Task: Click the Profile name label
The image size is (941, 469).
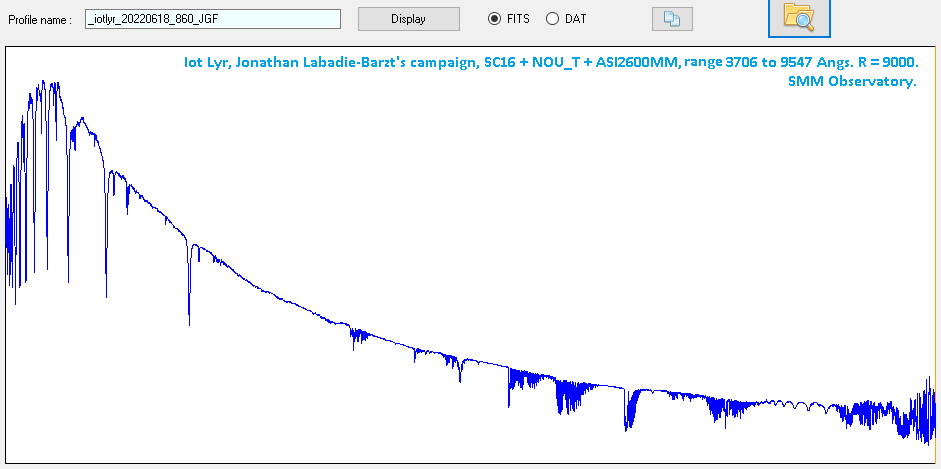Action: (x=40, y=20)
